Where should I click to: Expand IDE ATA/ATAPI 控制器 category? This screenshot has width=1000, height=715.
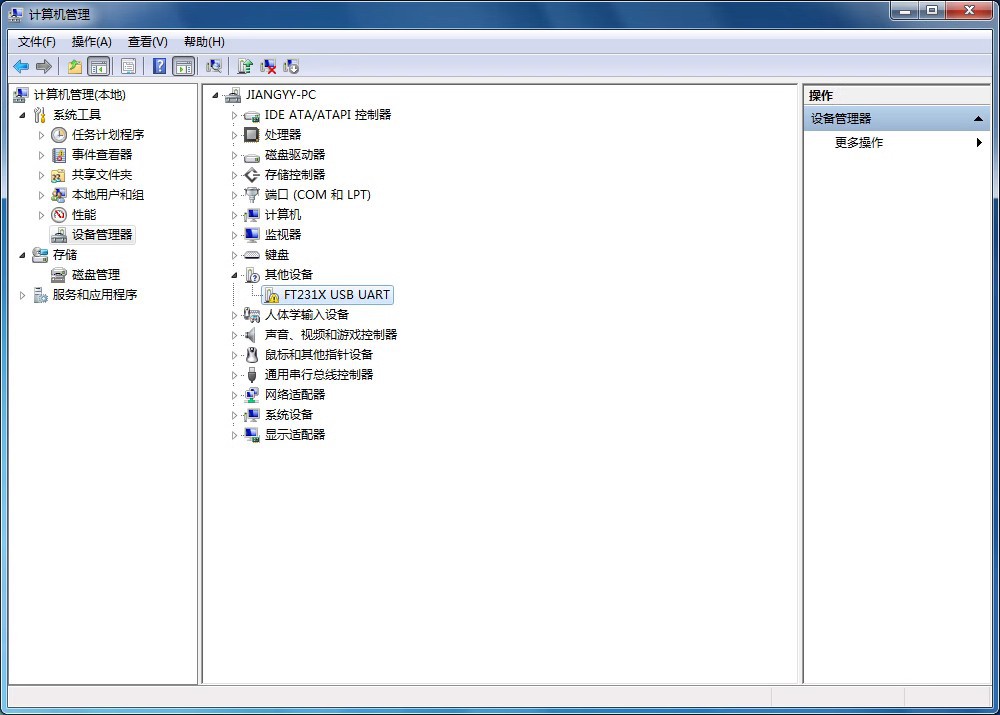(x=234, y=115)
